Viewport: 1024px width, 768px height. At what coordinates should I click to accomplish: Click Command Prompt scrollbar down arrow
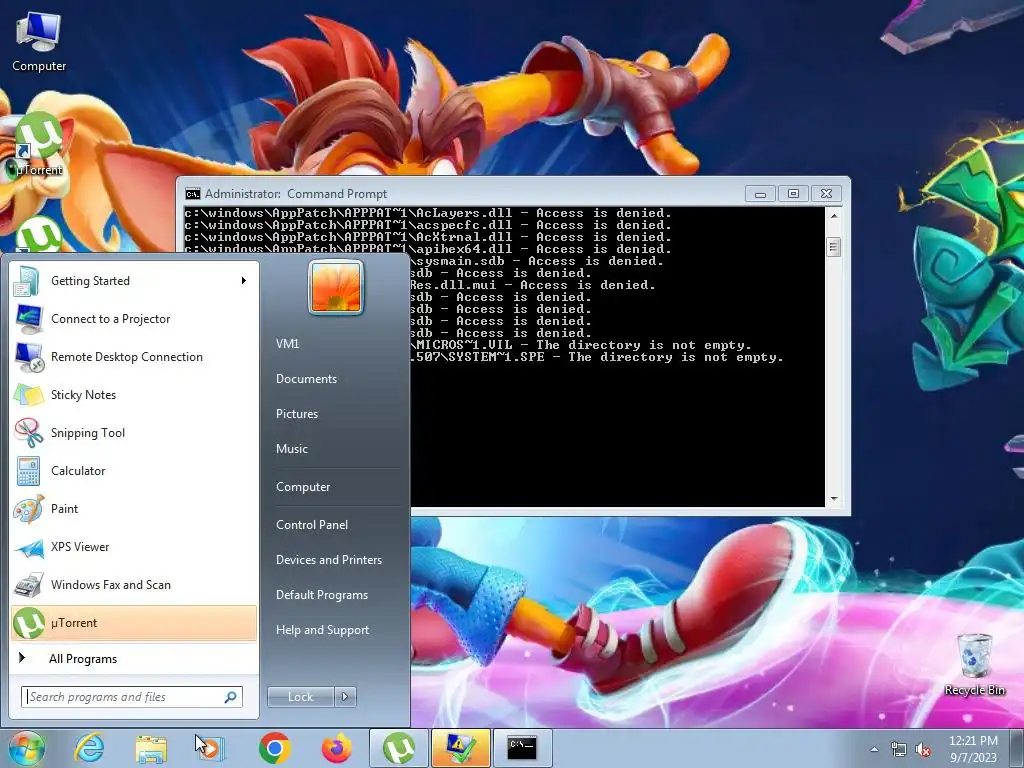833,498
